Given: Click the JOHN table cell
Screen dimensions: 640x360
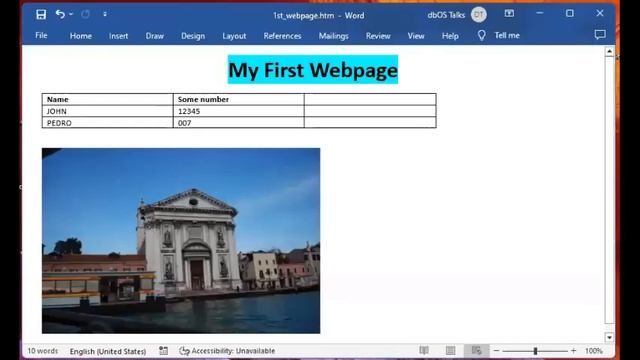Looking at the screenshot, I should click(x=107, y=111).
